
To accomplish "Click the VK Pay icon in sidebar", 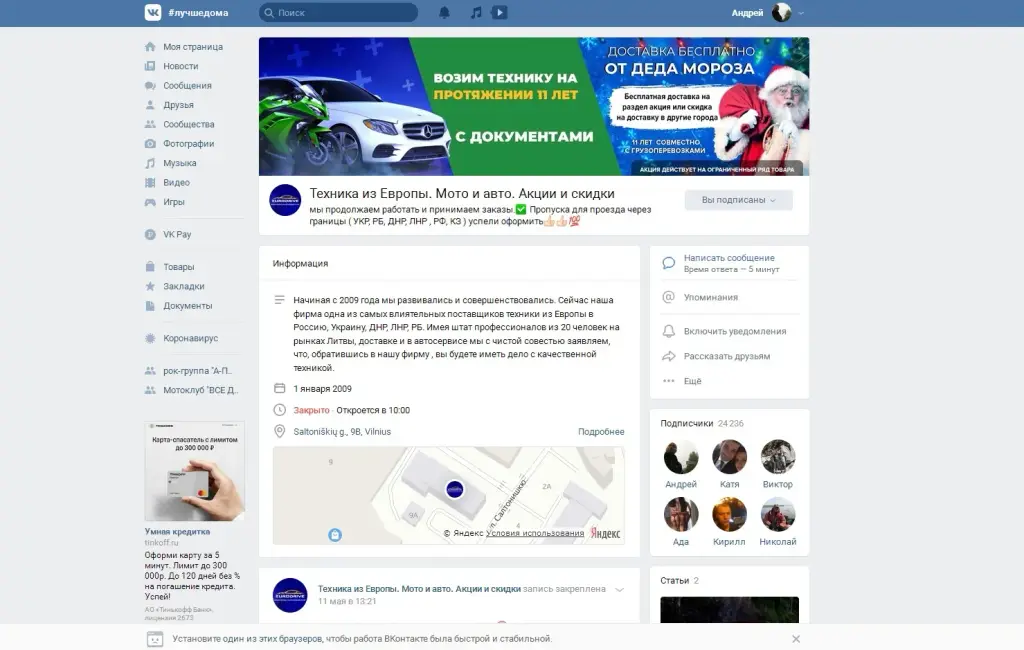I will coord(150,235).
